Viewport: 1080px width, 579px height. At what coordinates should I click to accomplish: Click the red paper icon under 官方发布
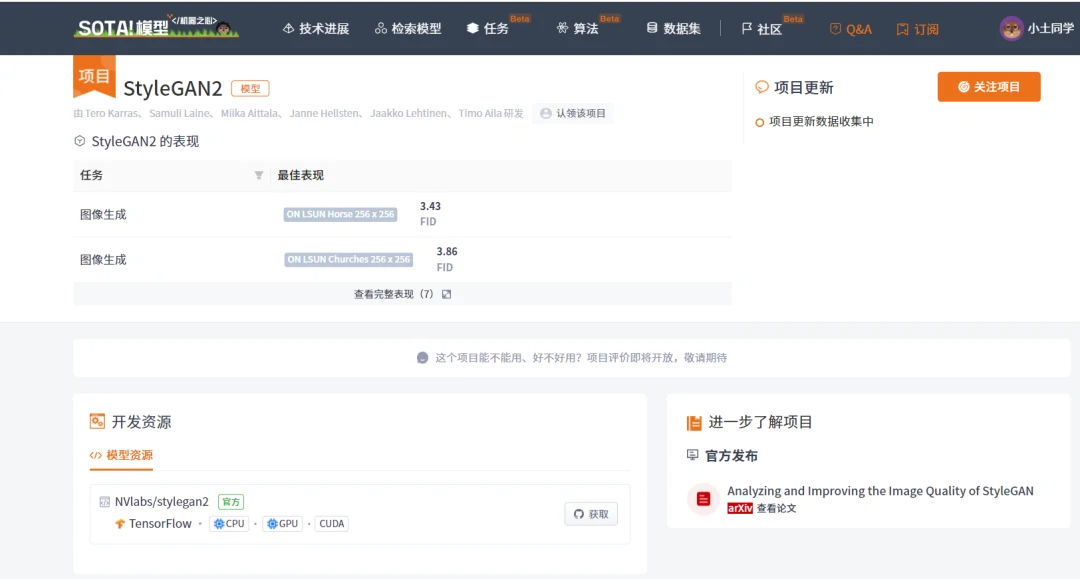(703, 499)
